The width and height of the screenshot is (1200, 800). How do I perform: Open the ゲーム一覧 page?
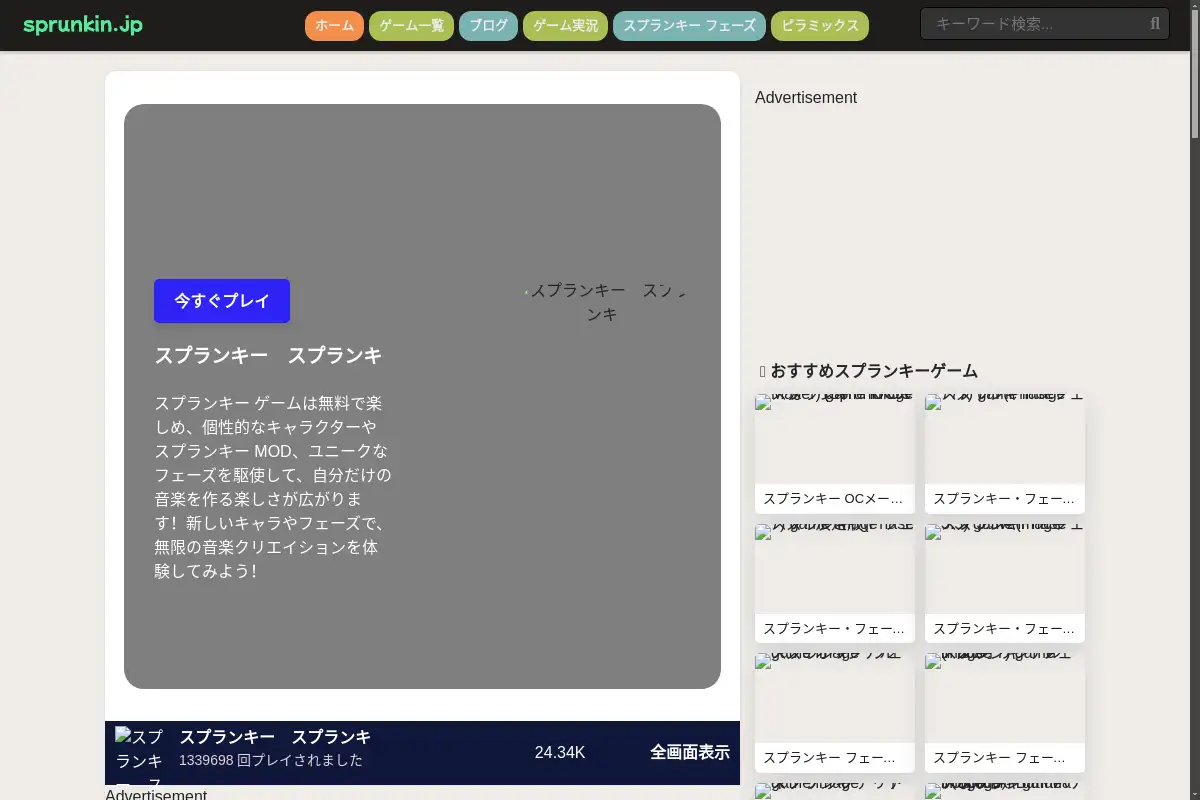(x=411, y=26)
